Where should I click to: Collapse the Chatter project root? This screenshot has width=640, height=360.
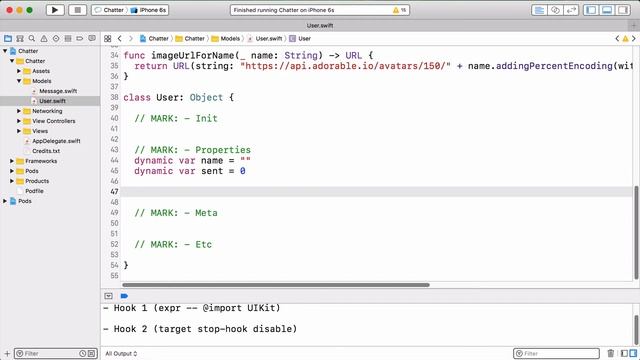pyautogui.click(x=5, y=51)
